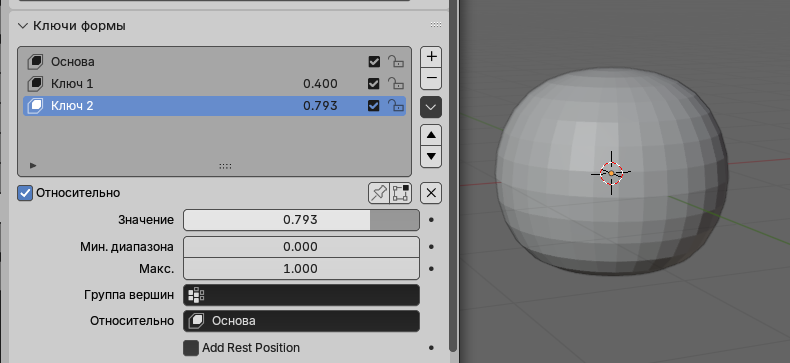Move shape key down in list

point(431,156)
